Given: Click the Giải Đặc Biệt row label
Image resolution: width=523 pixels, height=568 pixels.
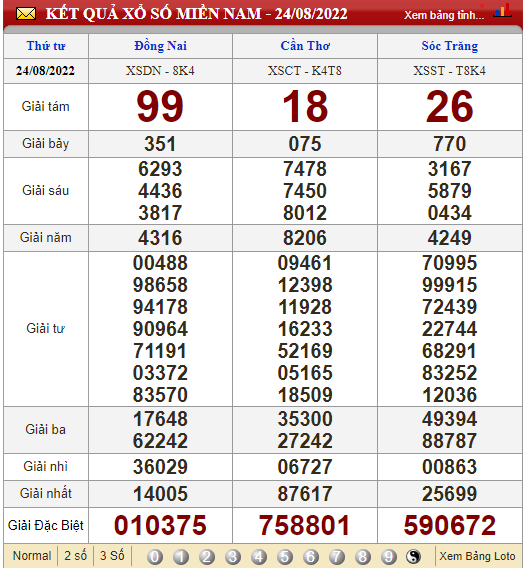Looking at the screenshot, I should pos(46,525).
